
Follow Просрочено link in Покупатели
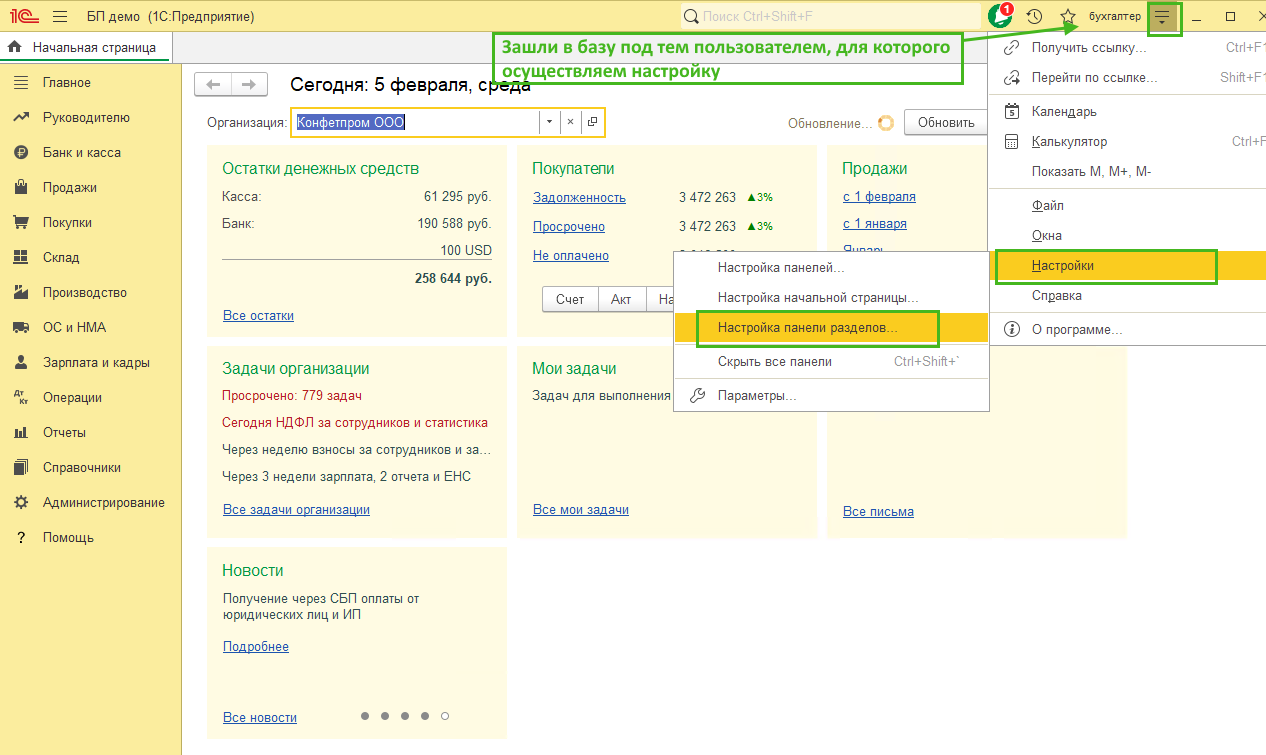569,227
